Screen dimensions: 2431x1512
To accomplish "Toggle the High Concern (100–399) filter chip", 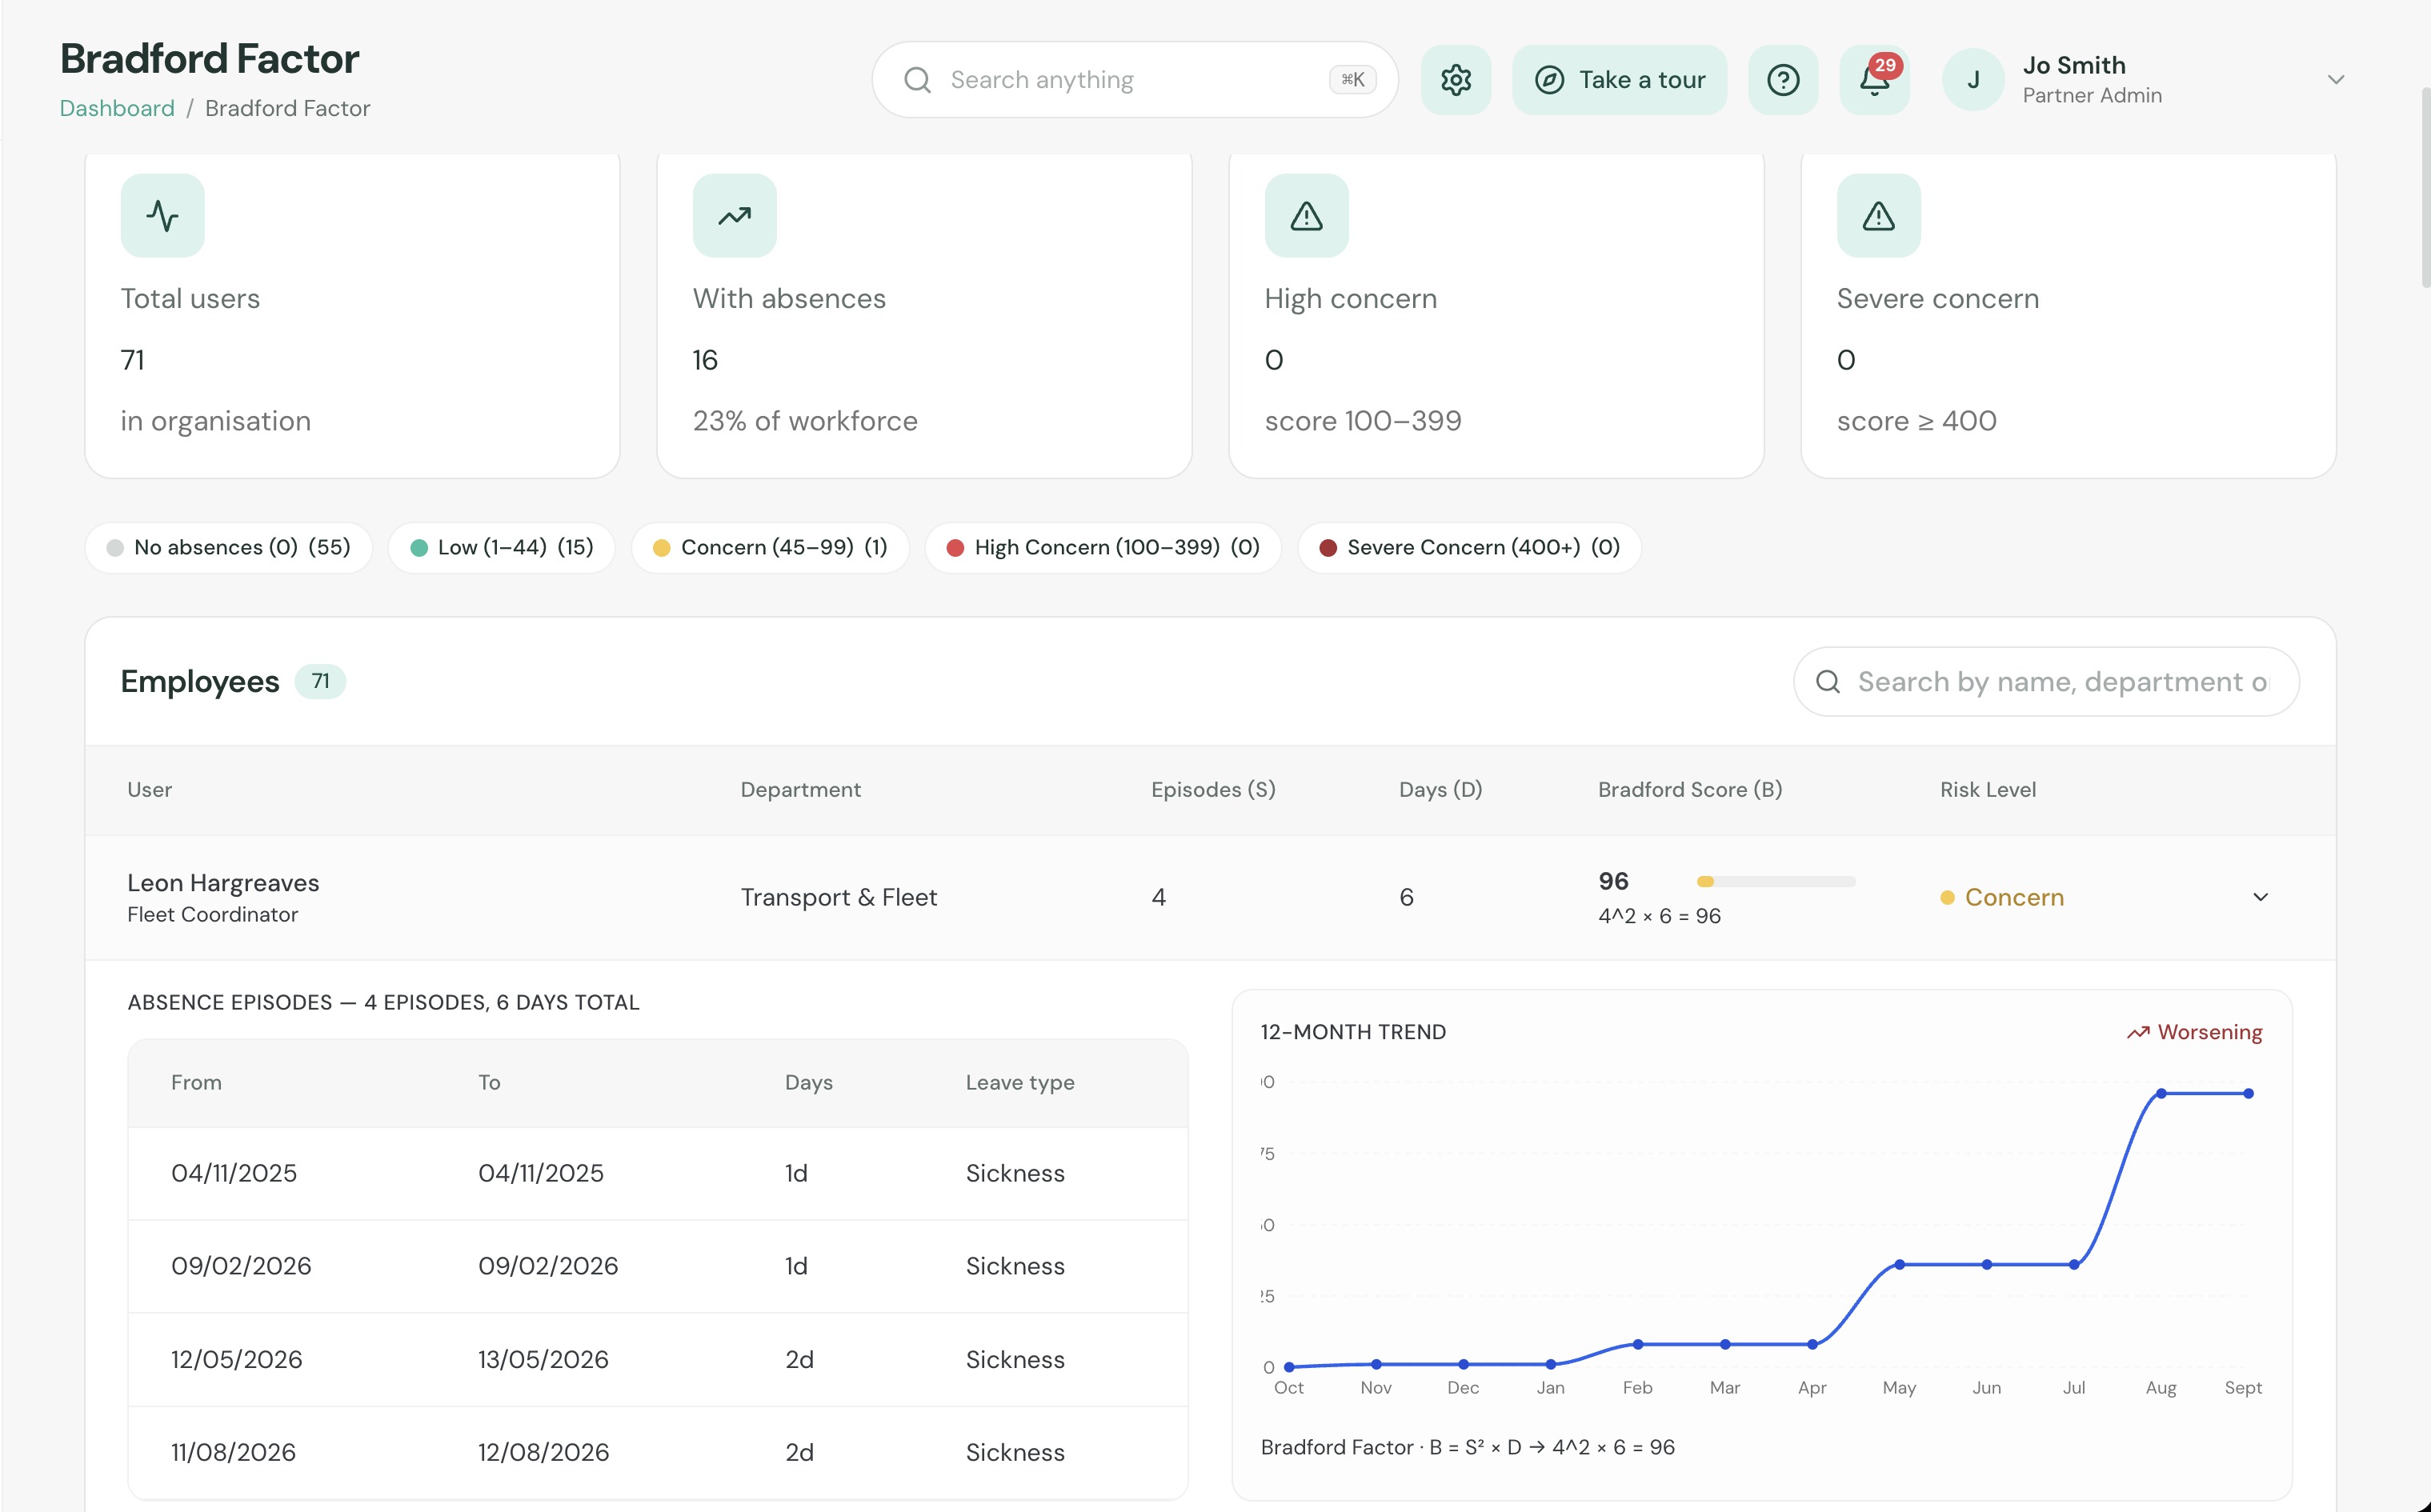I will pyautogui.click(x=1103, y=547).
